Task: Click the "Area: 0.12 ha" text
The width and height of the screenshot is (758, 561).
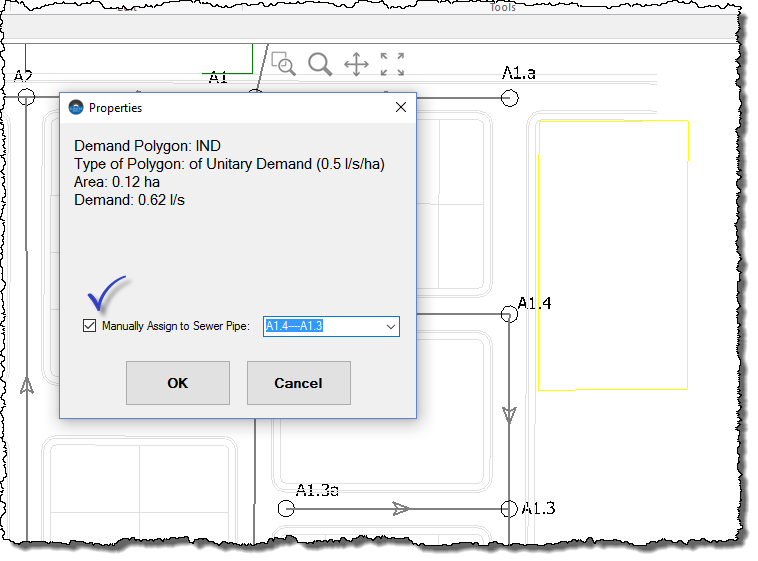Action: click(117, 182)
